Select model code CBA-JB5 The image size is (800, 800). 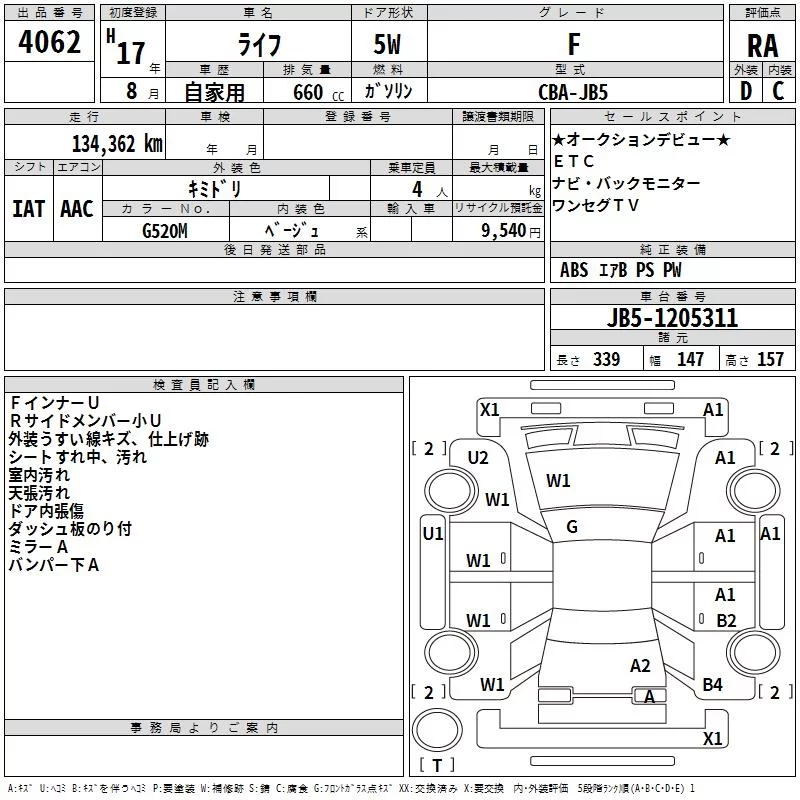click(573, 92)
